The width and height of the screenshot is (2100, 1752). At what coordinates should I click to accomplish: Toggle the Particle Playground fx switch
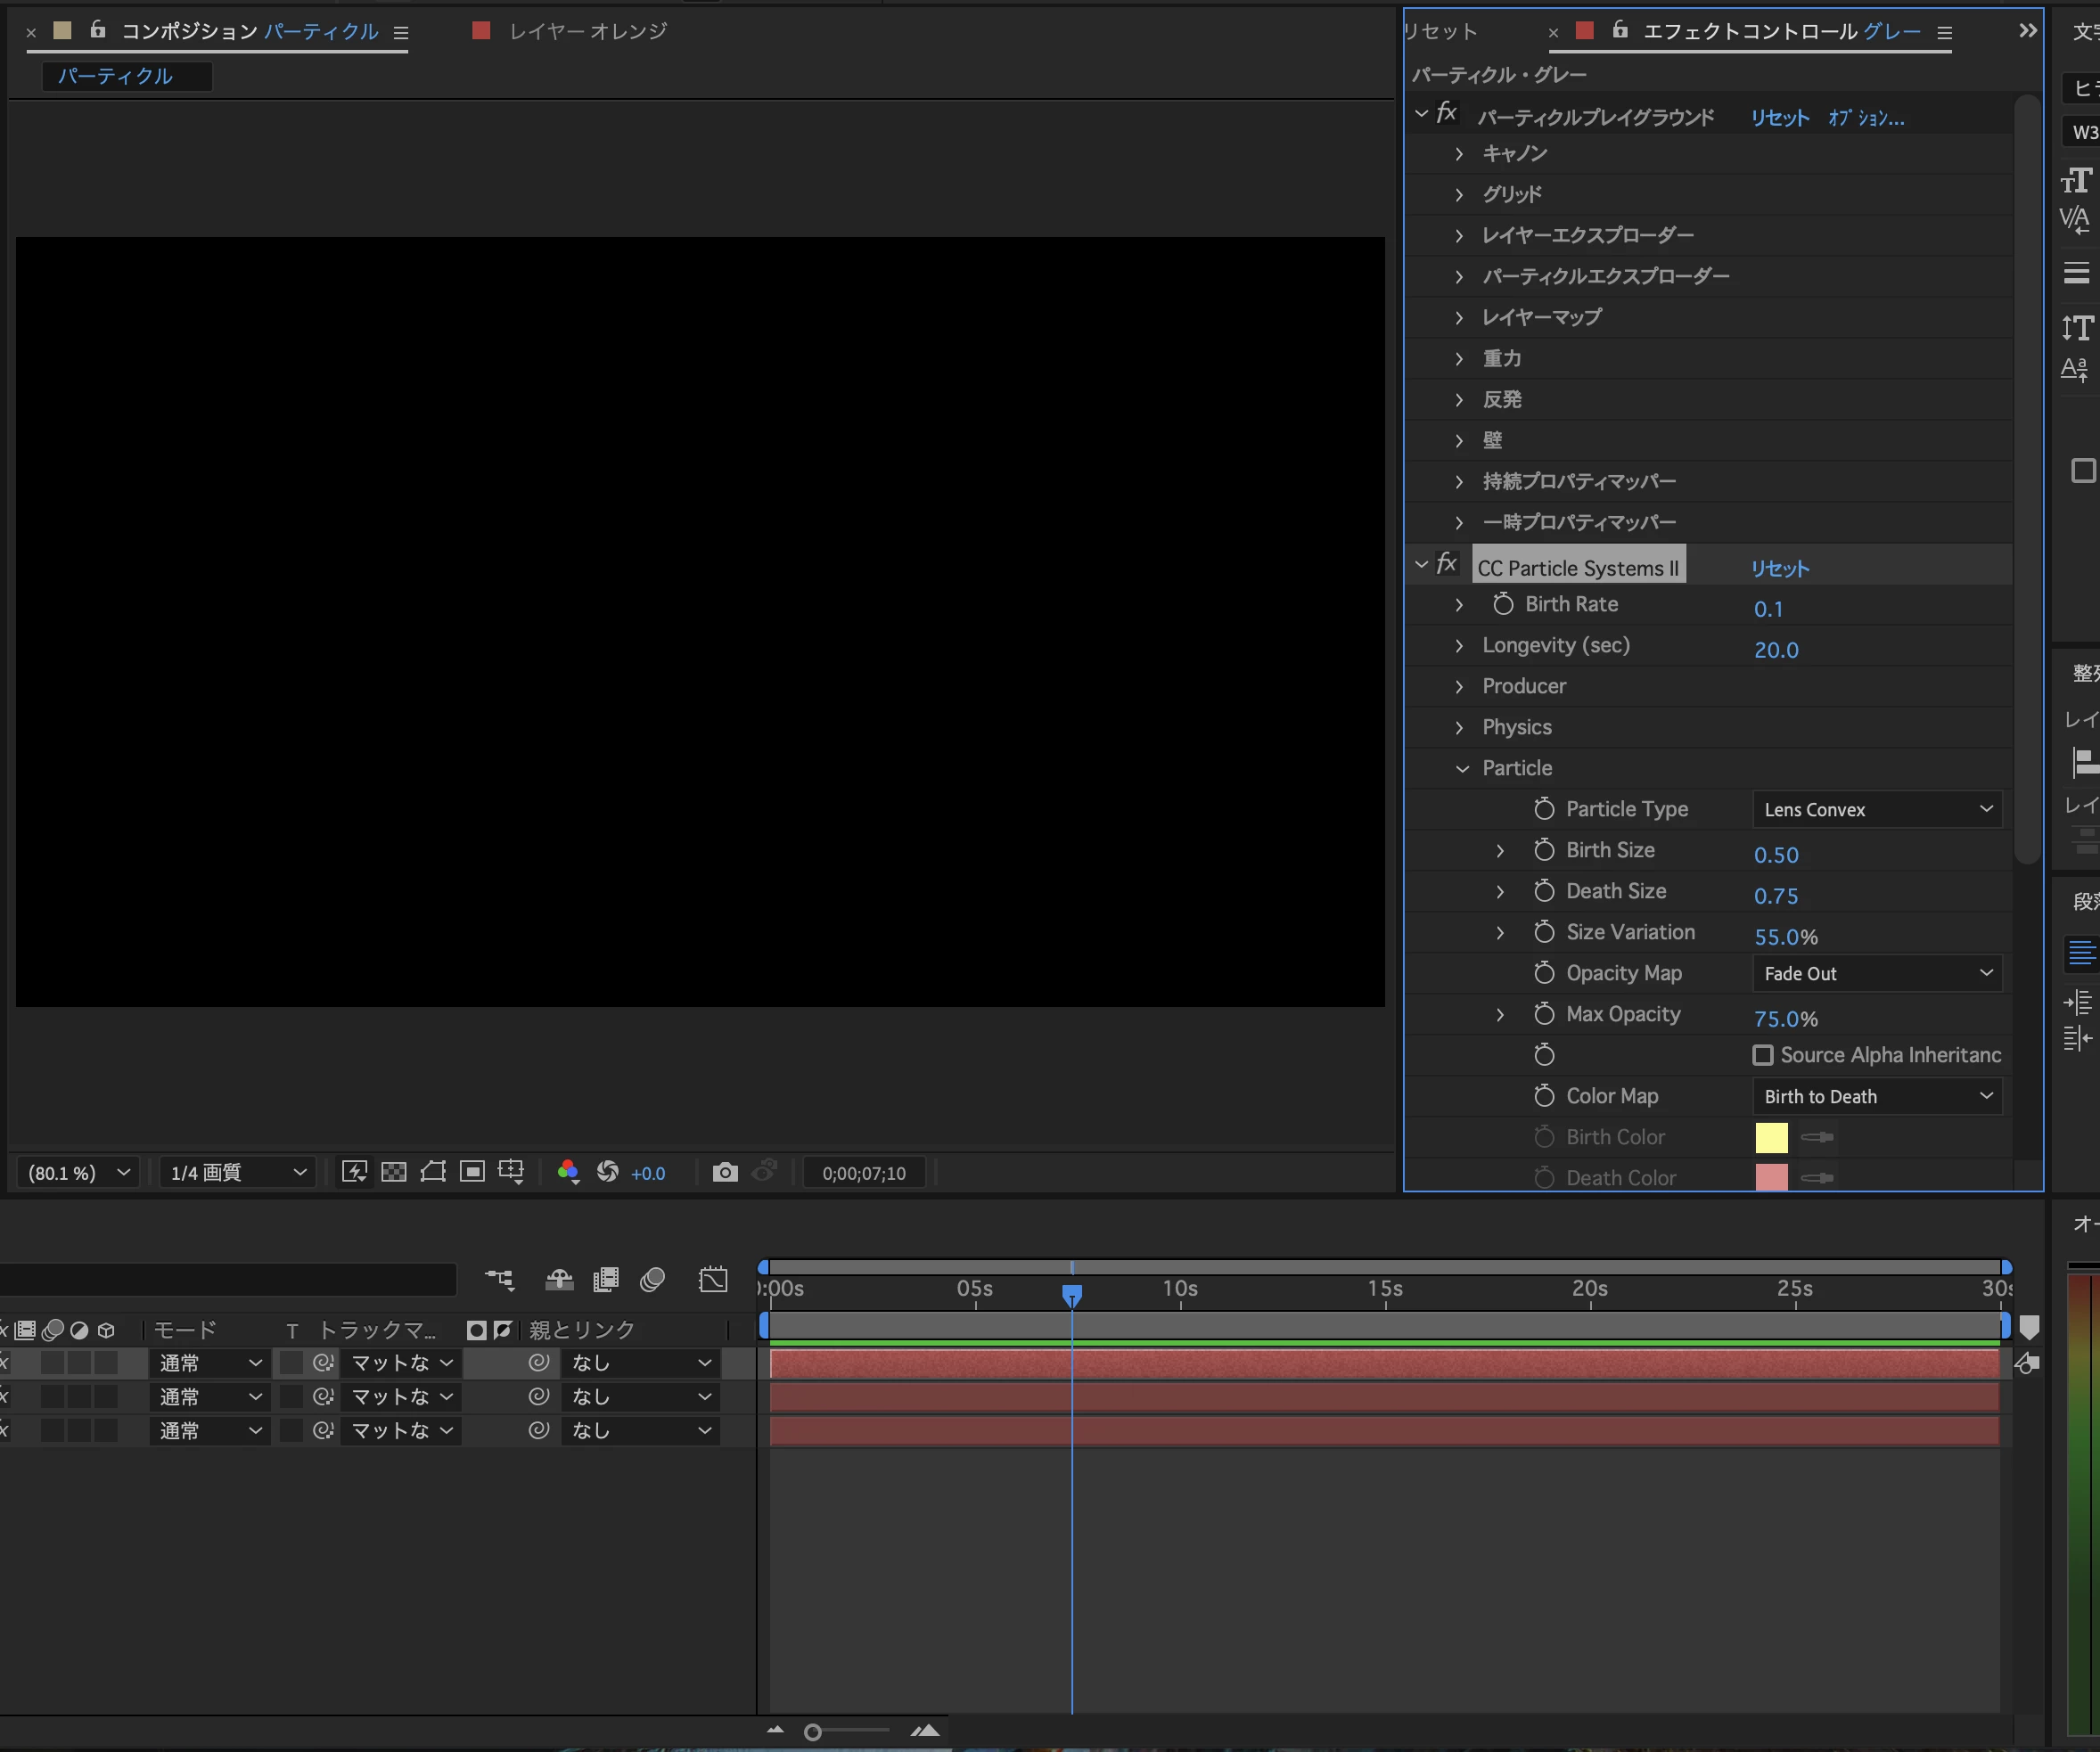point(1447,113)
